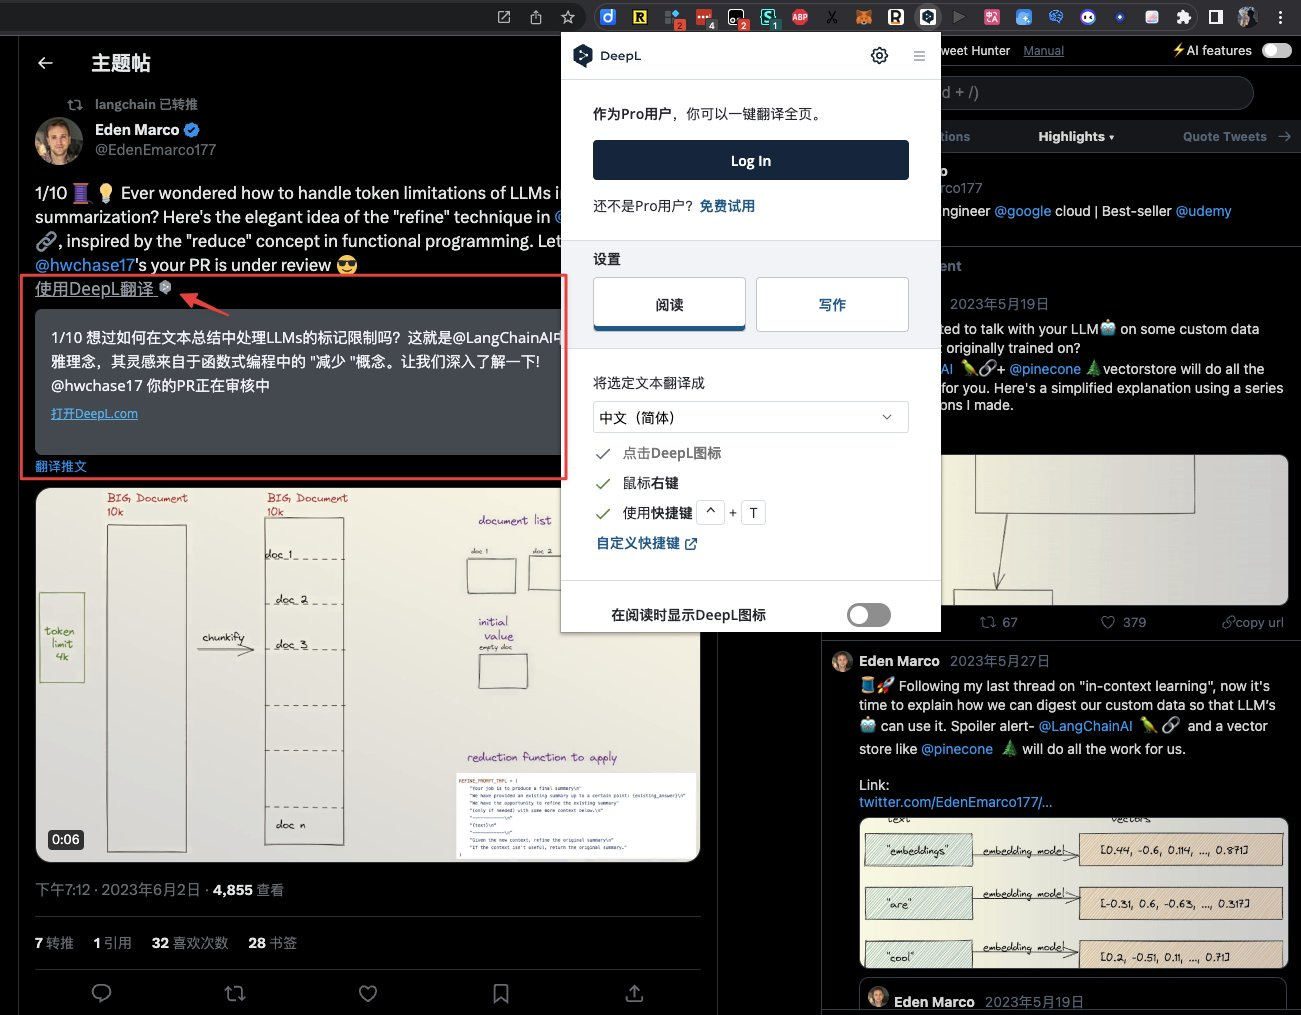The image size is (1301, 1015).
Task: Share the main tweet with upload icon
Action: [634, 993]
